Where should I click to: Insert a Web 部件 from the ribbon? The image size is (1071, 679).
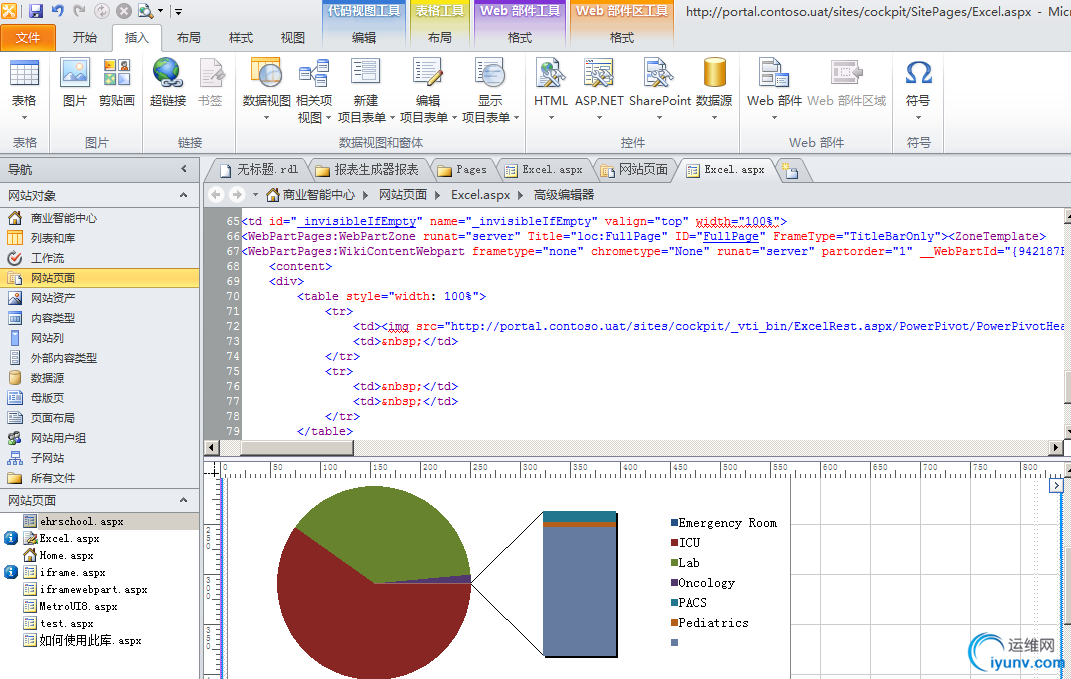[774, 74]
